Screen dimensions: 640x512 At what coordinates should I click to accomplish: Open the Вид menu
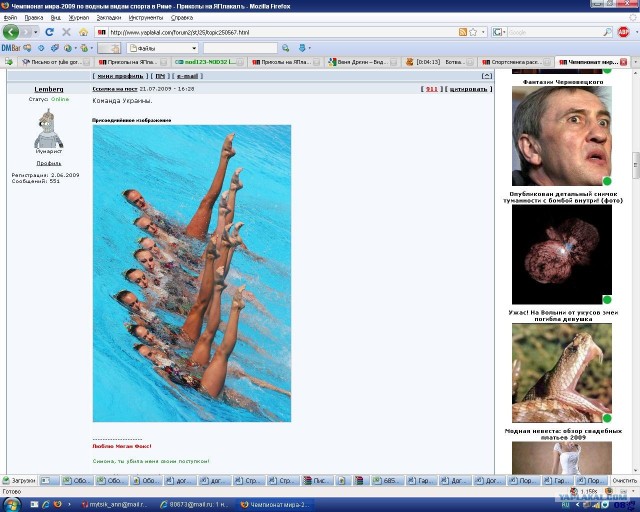[x=56, y=18]
